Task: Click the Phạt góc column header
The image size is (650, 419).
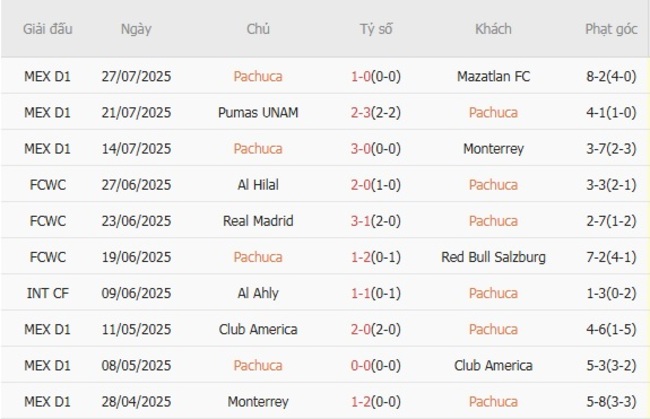Action: point(611,29)
